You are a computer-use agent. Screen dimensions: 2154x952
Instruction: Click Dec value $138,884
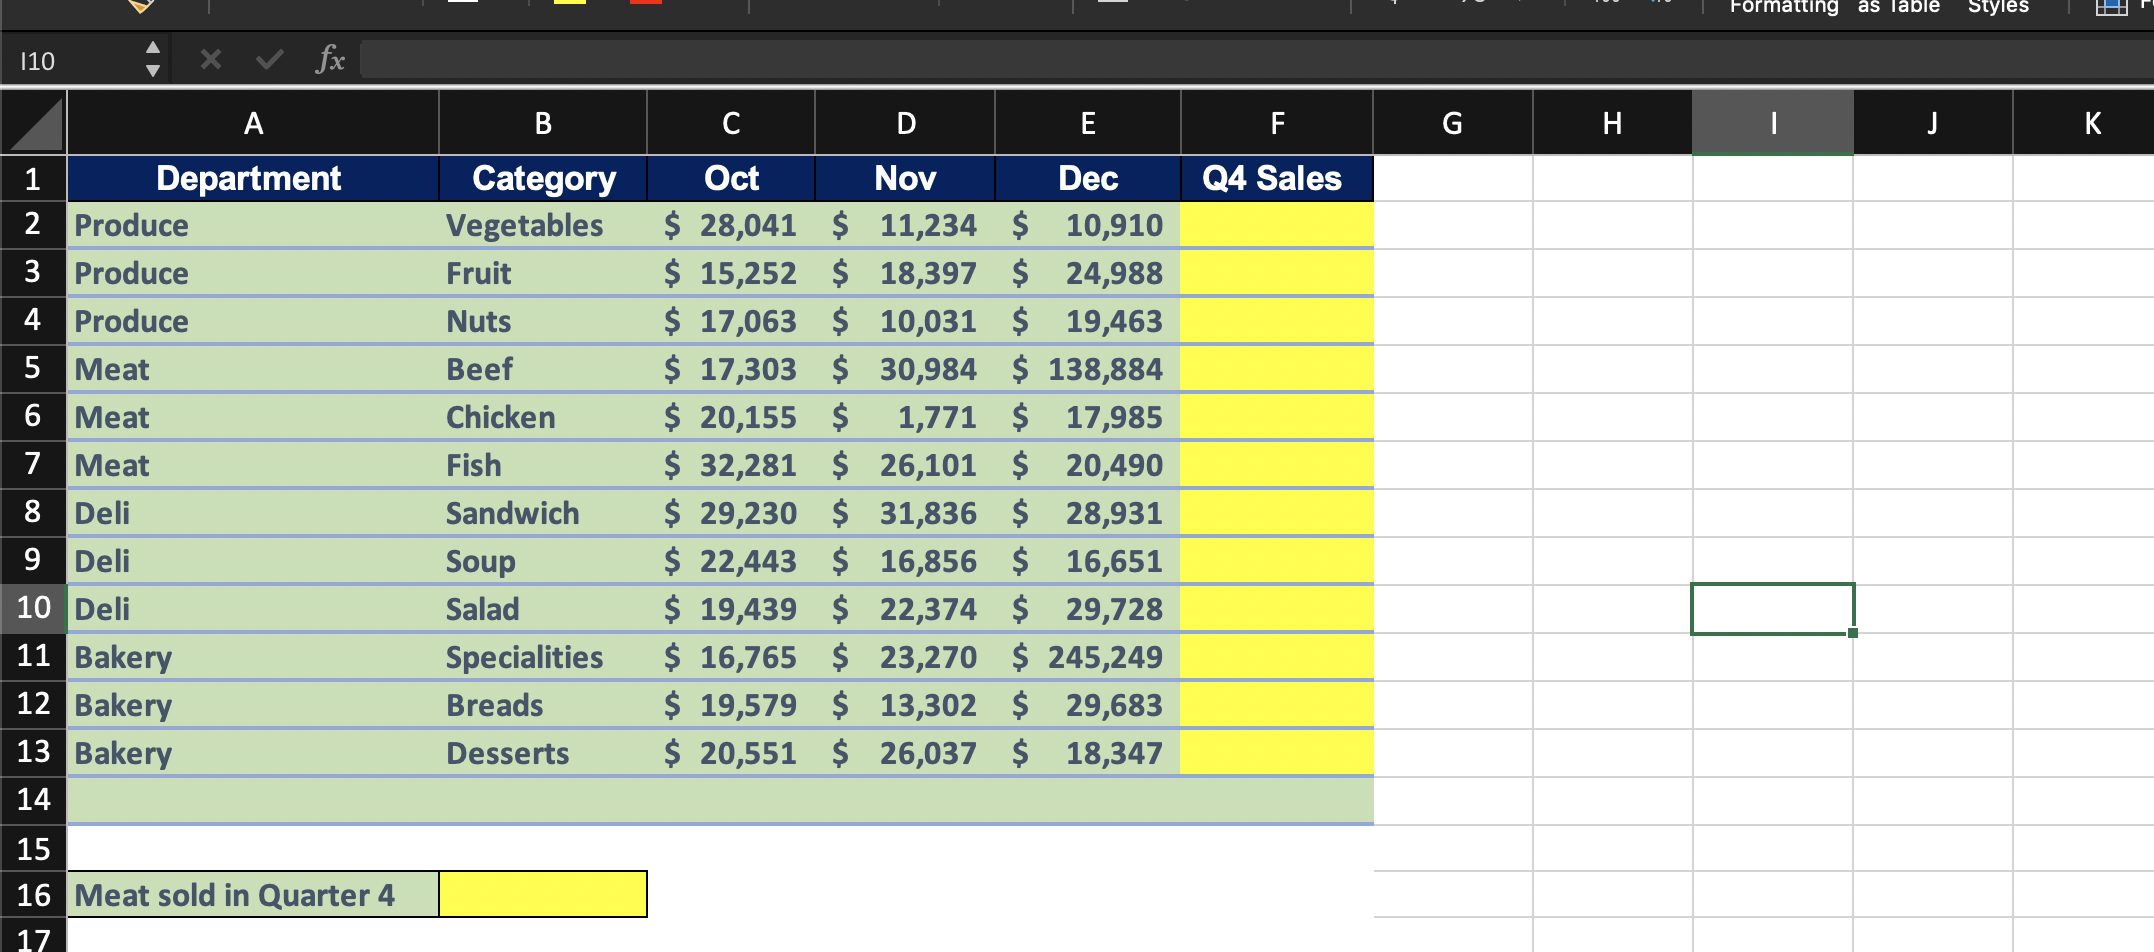point(1088,370)
